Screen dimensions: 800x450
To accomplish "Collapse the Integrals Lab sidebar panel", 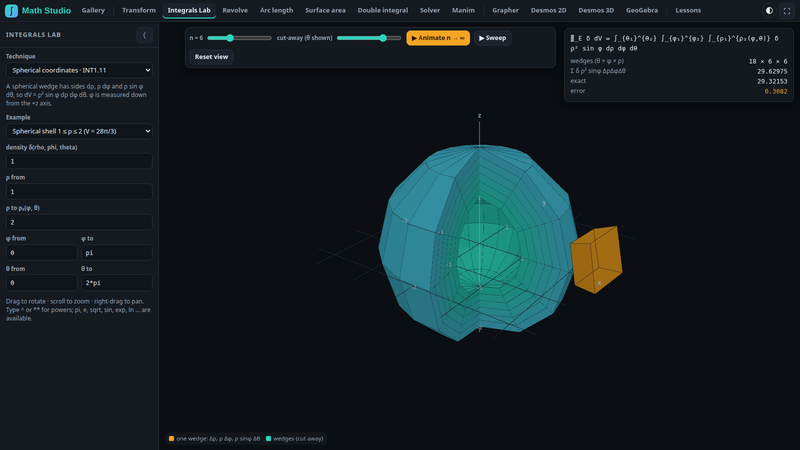I will tap(144, 35).
